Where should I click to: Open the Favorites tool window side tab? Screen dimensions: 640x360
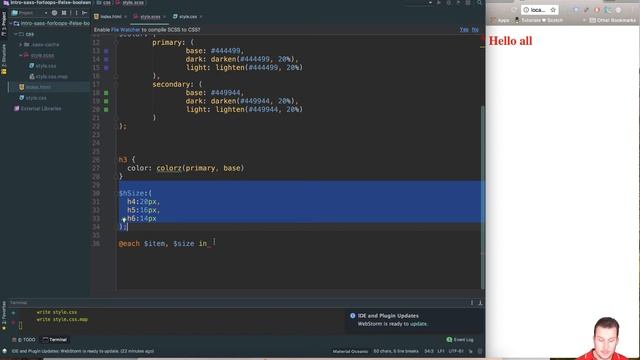[x=4, y=315]
